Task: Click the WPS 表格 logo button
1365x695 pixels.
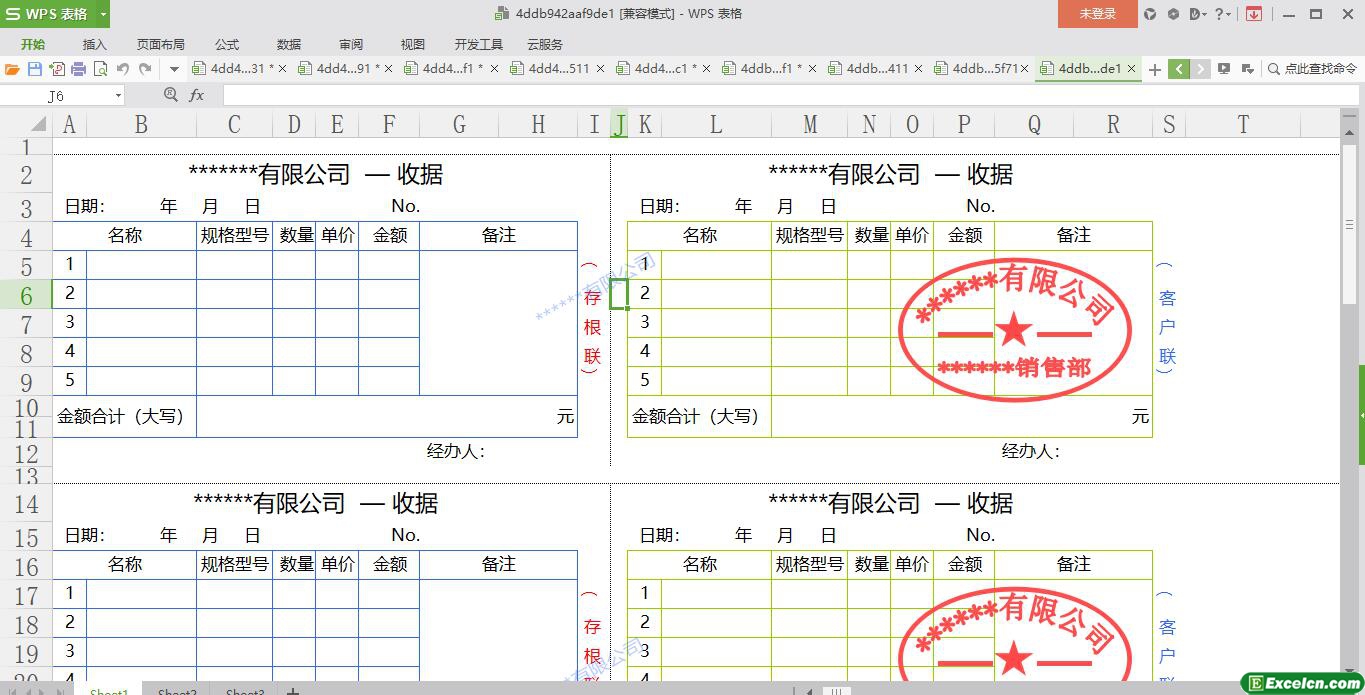Action: click(48, 14)
